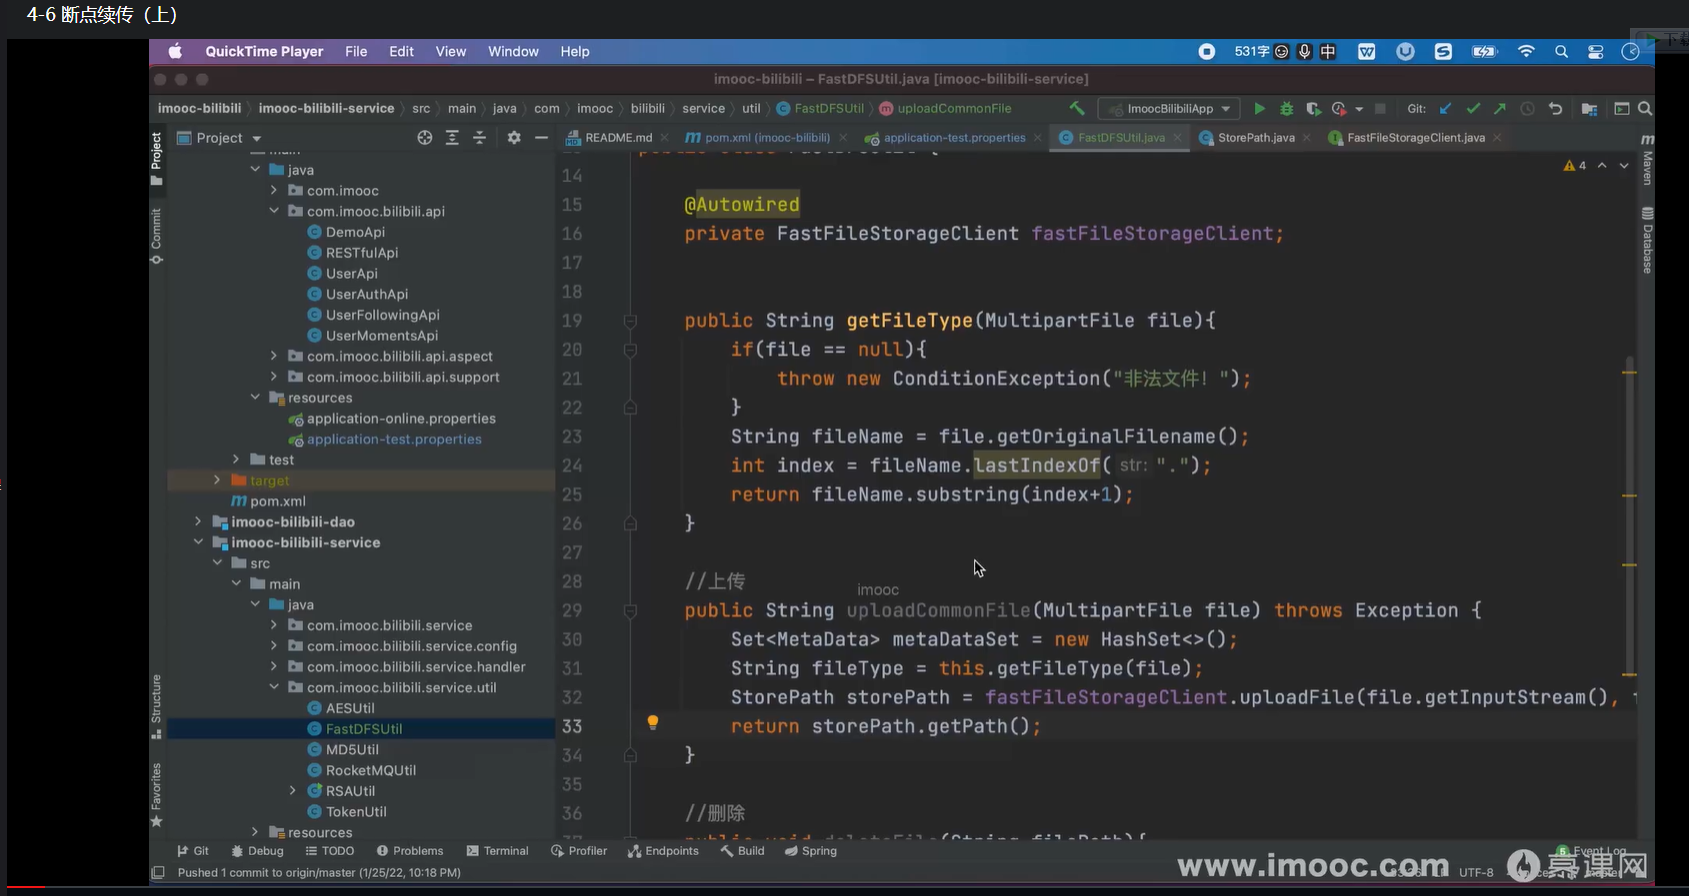Switch to the StorePath.java editor tab
The height and width of the screenshot is (896, 1689).
[x=1255, y=138]
